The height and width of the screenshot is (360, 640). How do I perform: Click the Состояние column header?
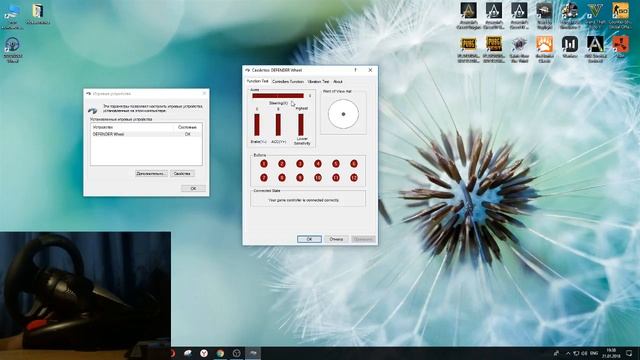click(187, 127)
